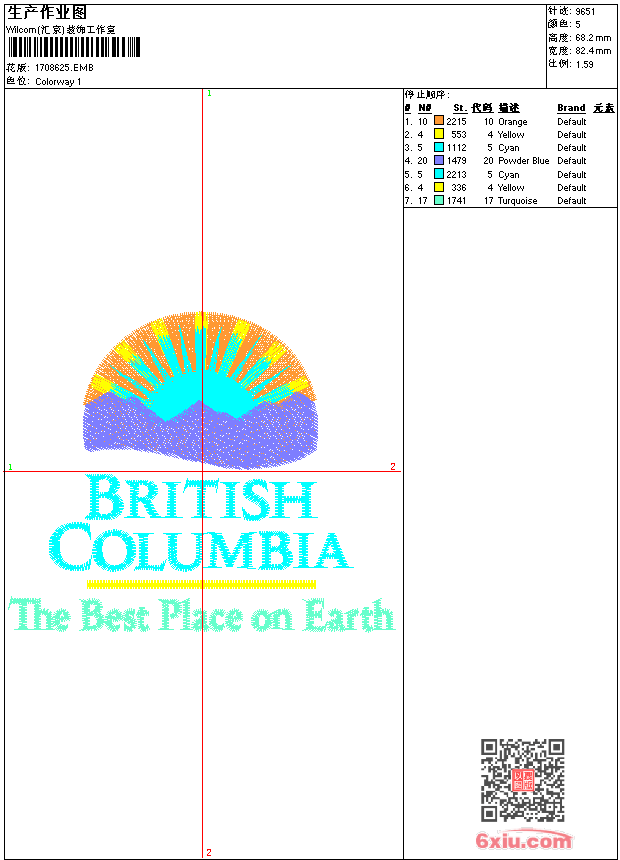Select the Yellow swatch beside stitch count 553
Screen dimensions: 620x860
click(x=439, y=134)
